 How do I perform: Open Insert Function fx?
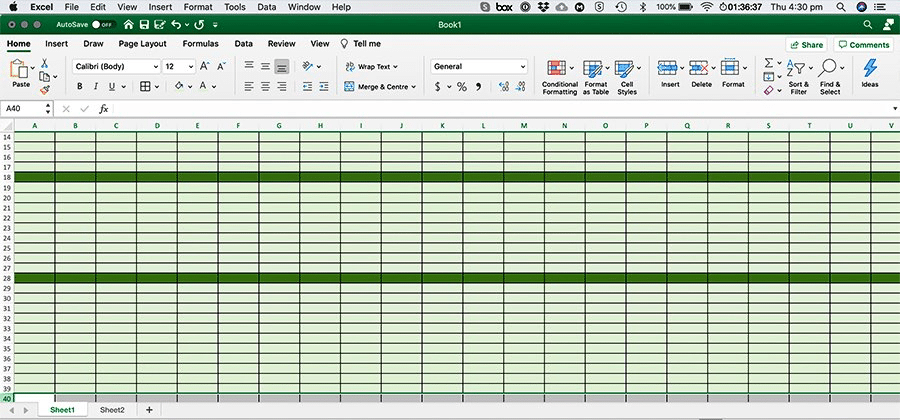tap(103, 108)
